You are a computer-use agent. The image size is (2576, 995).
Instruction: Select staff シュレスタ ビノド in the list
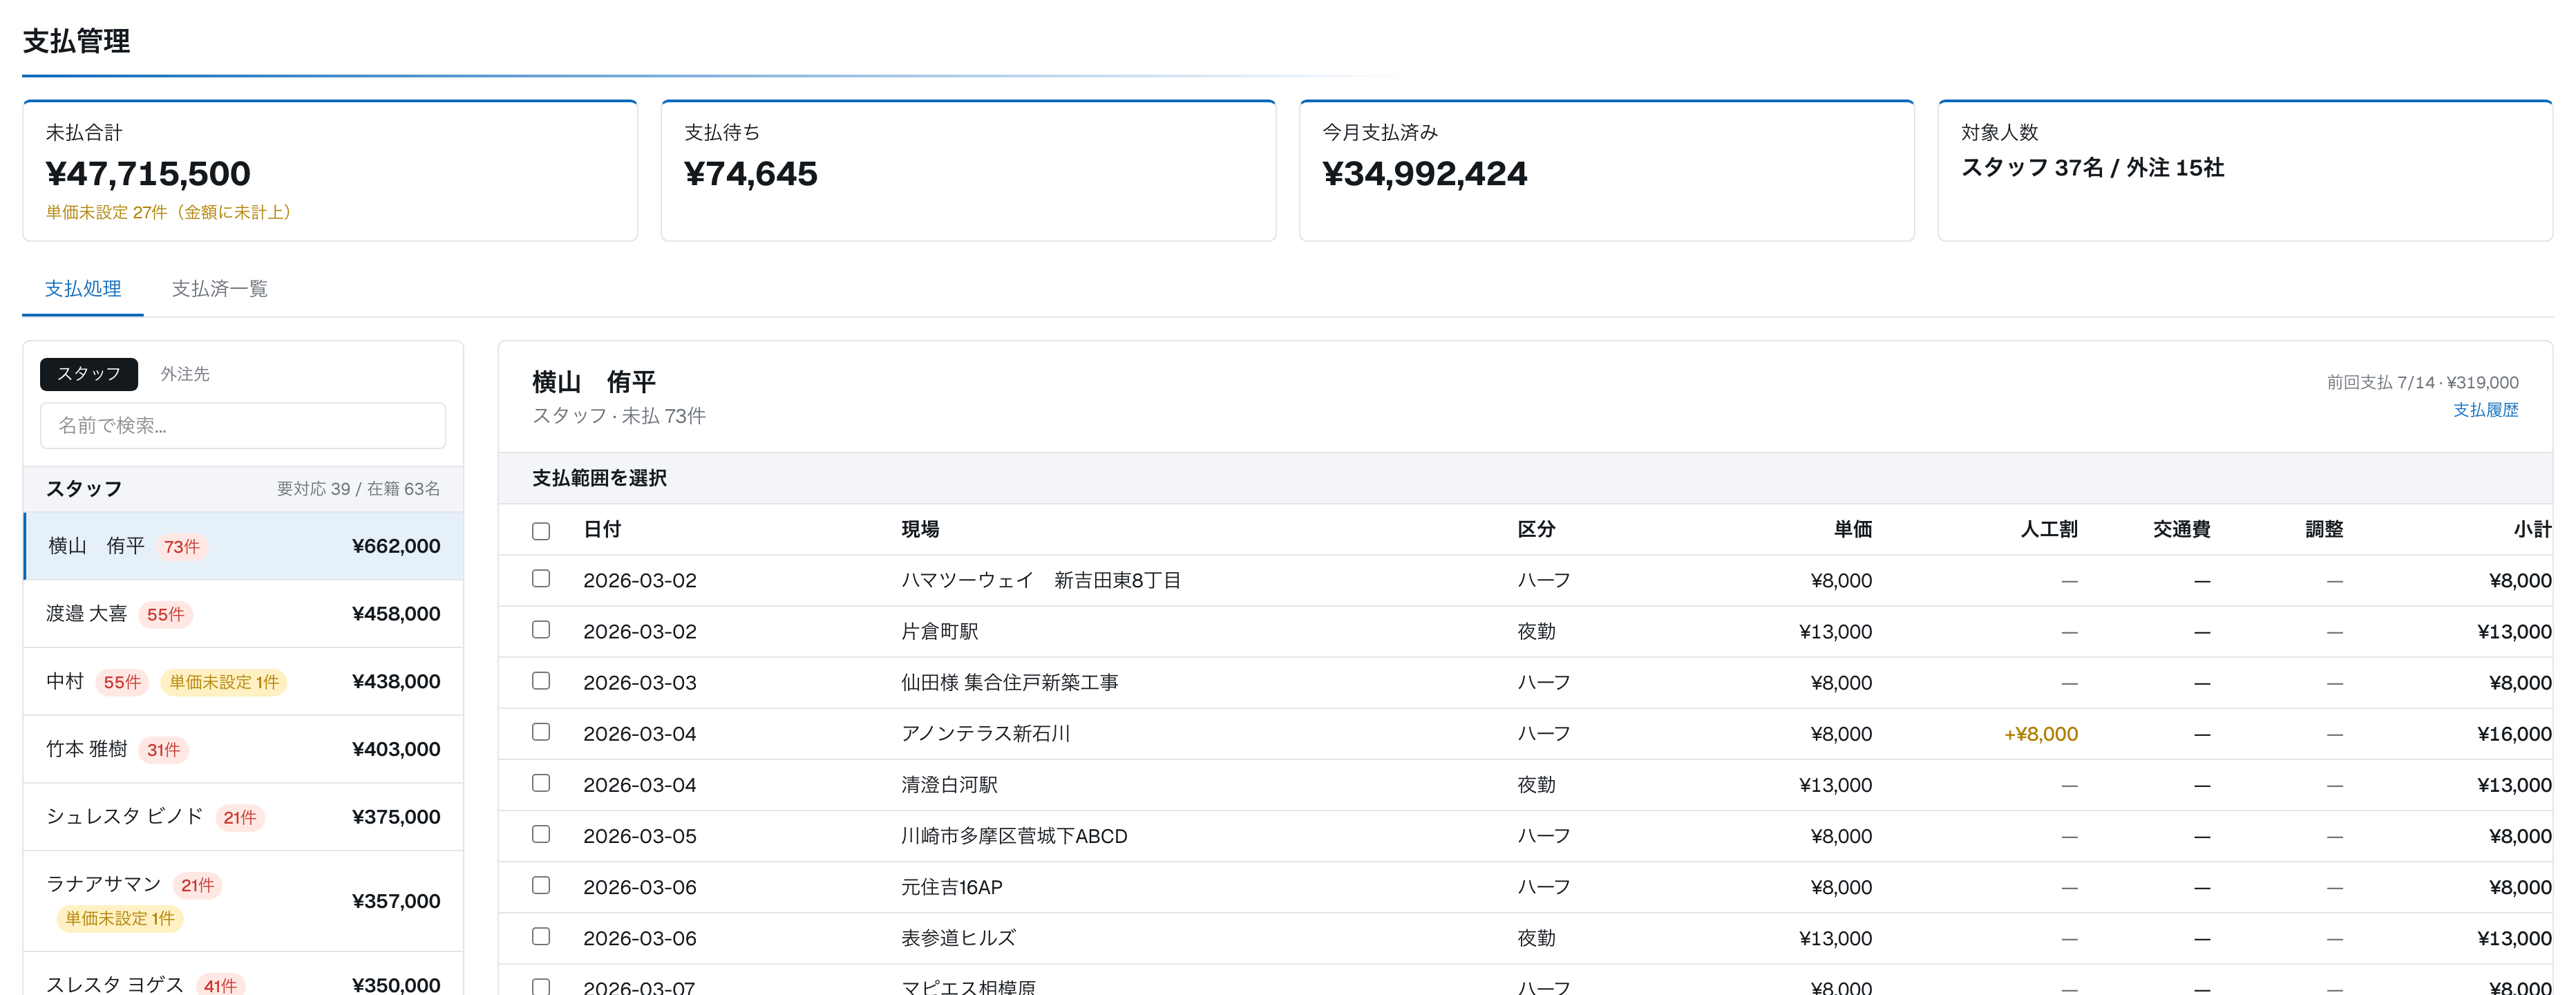coord(243,817)
